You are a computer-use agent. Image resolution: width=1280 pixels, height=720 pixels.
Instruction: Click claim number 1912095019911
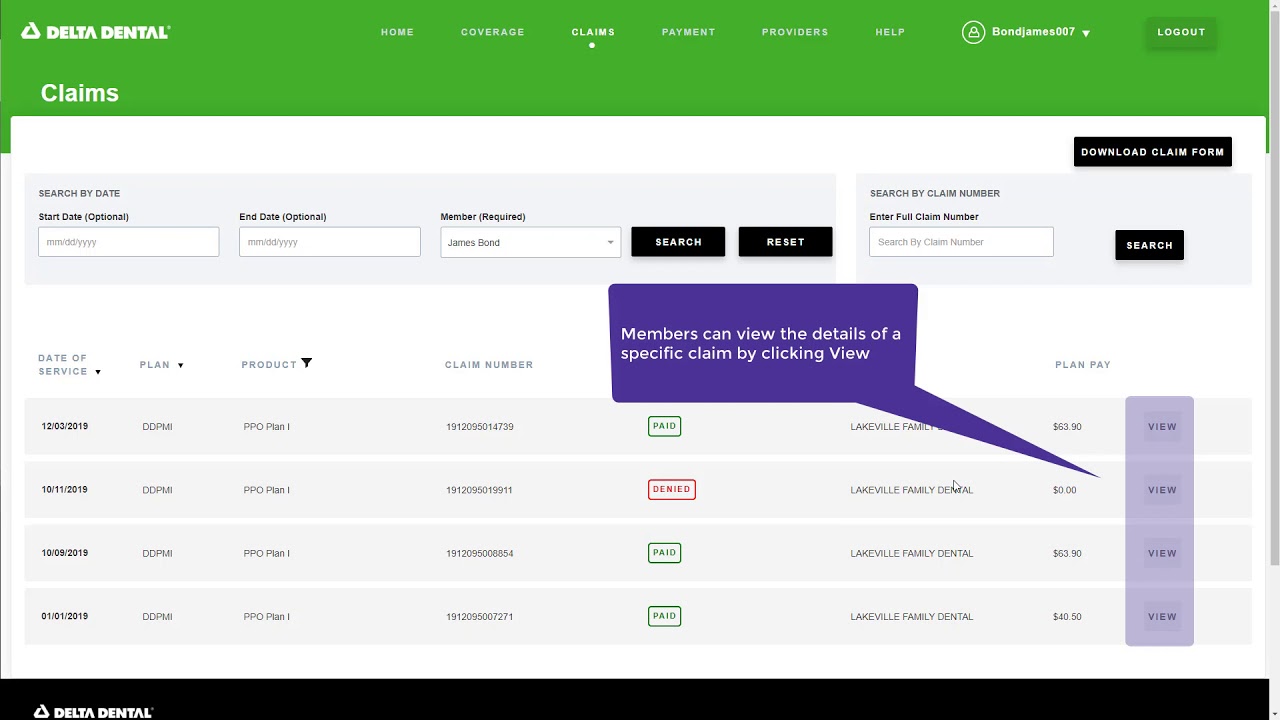click(x=479, y=490)
